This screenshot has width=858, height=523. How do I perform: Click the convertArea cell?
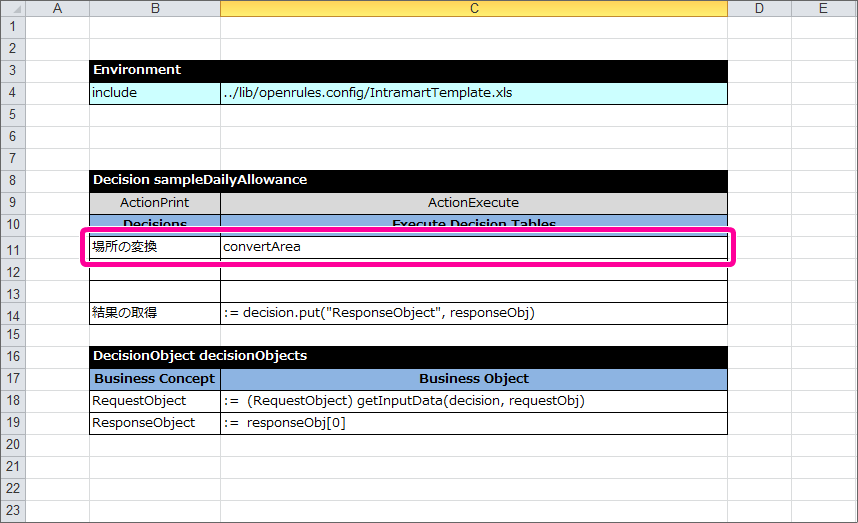coord(473,247)
